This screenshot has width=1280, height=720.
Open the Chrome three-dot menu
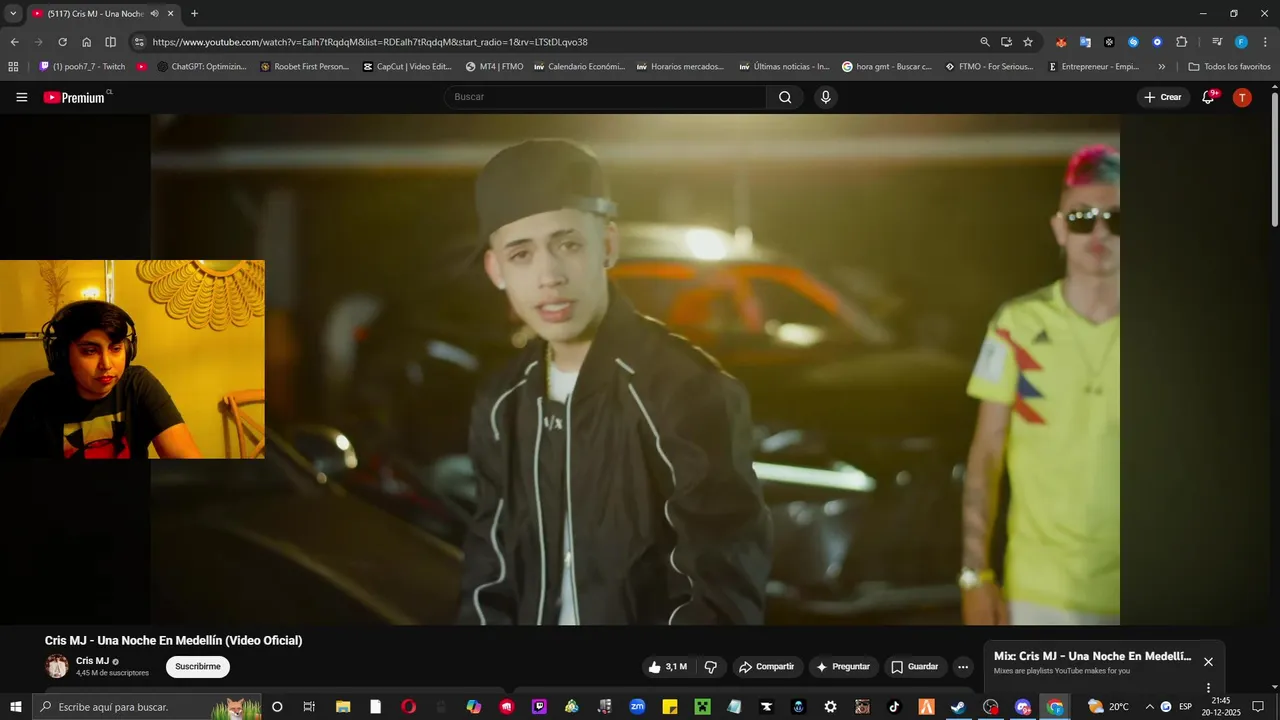tap(1265, 42)
